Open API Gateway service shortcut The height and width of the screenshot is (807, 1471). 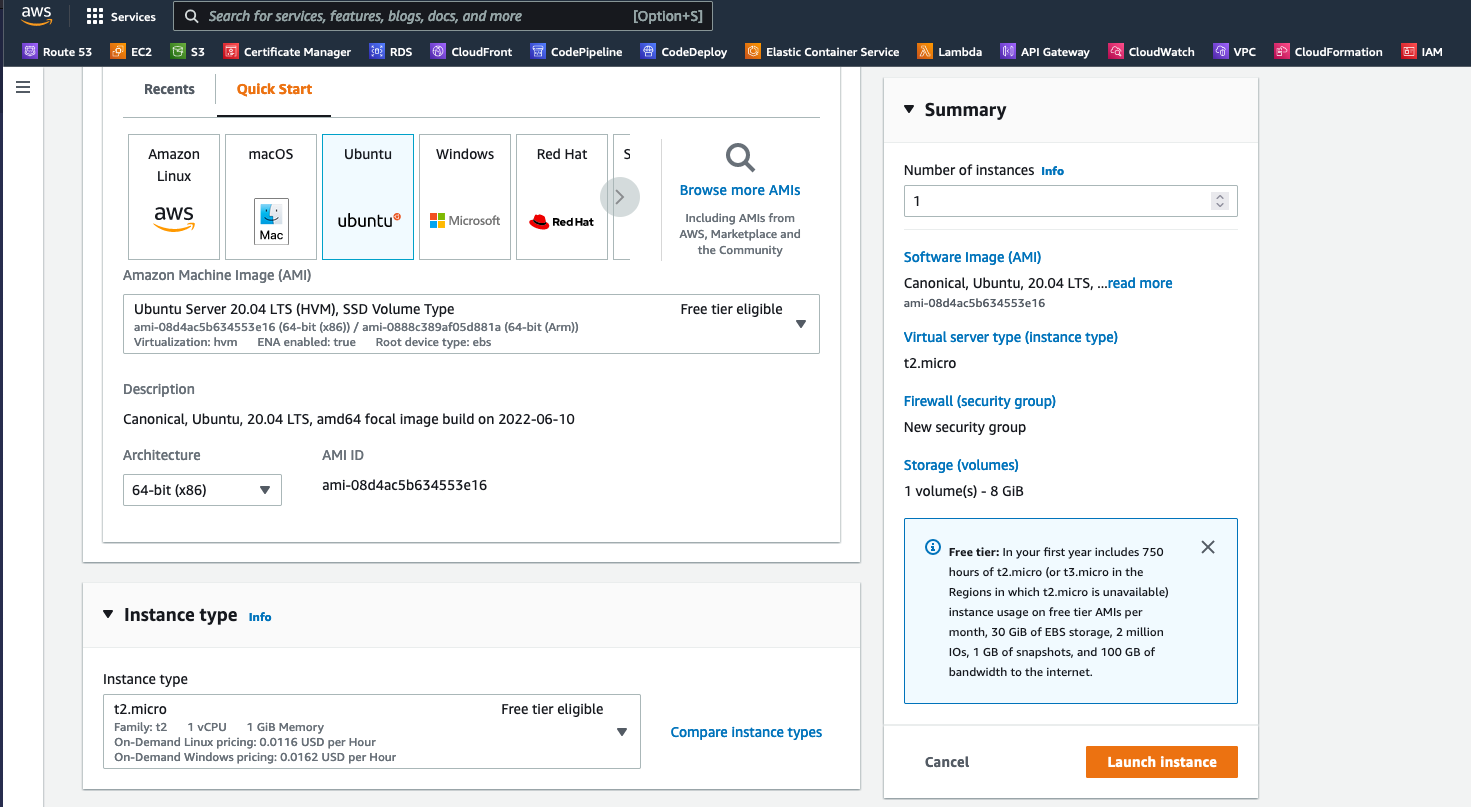[1044, 51]
